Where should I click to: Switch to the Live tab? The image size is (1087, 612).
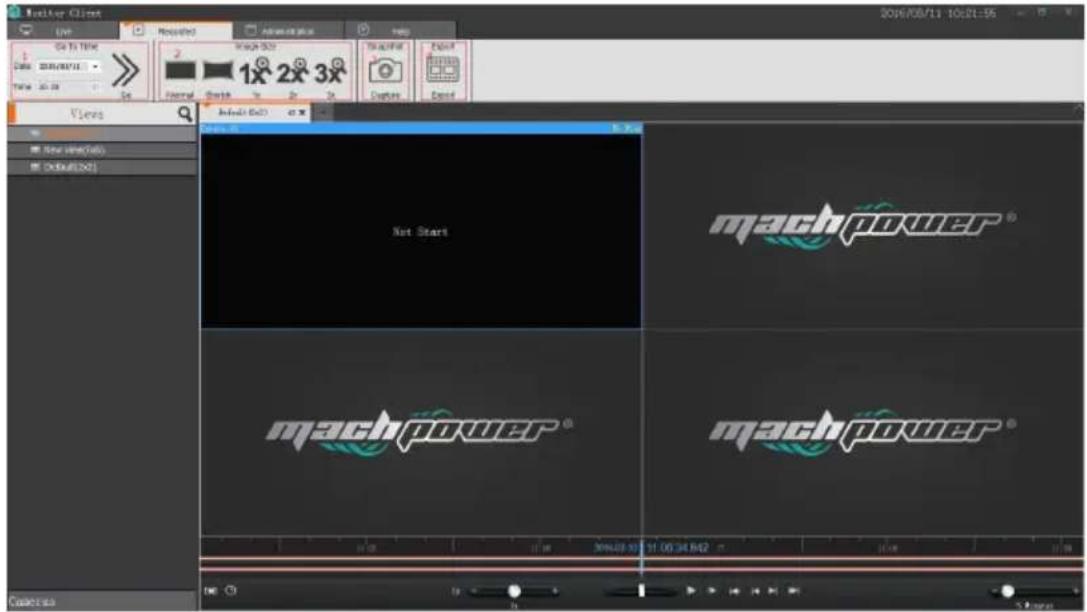point(63,30)
